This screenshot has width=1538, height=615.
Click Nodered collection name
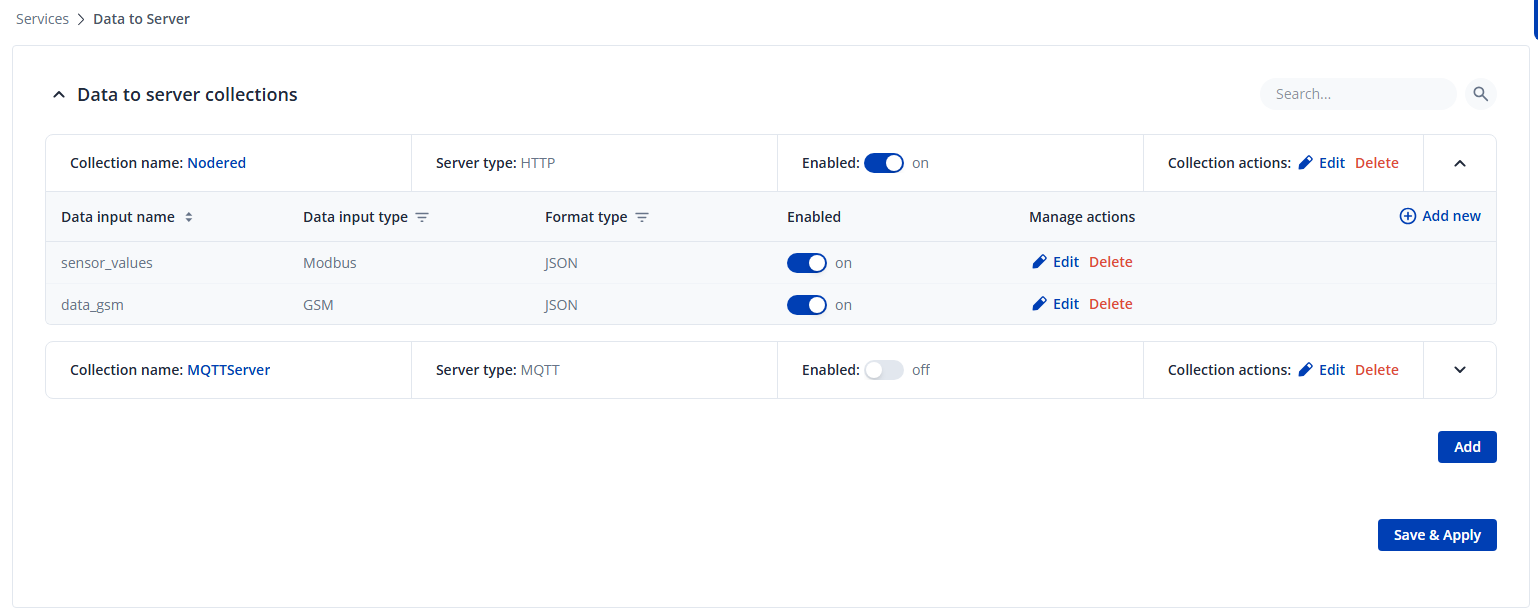click(x=216, y=163)
